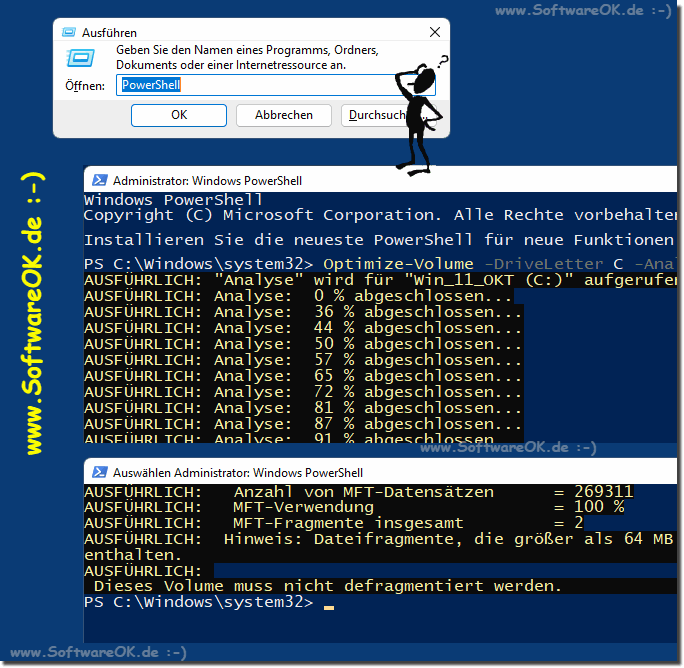Image resolution: width=684 pixels, height=668 pixels.
Task: Click the Optimize-Volume command text
Action: (398, 264)
